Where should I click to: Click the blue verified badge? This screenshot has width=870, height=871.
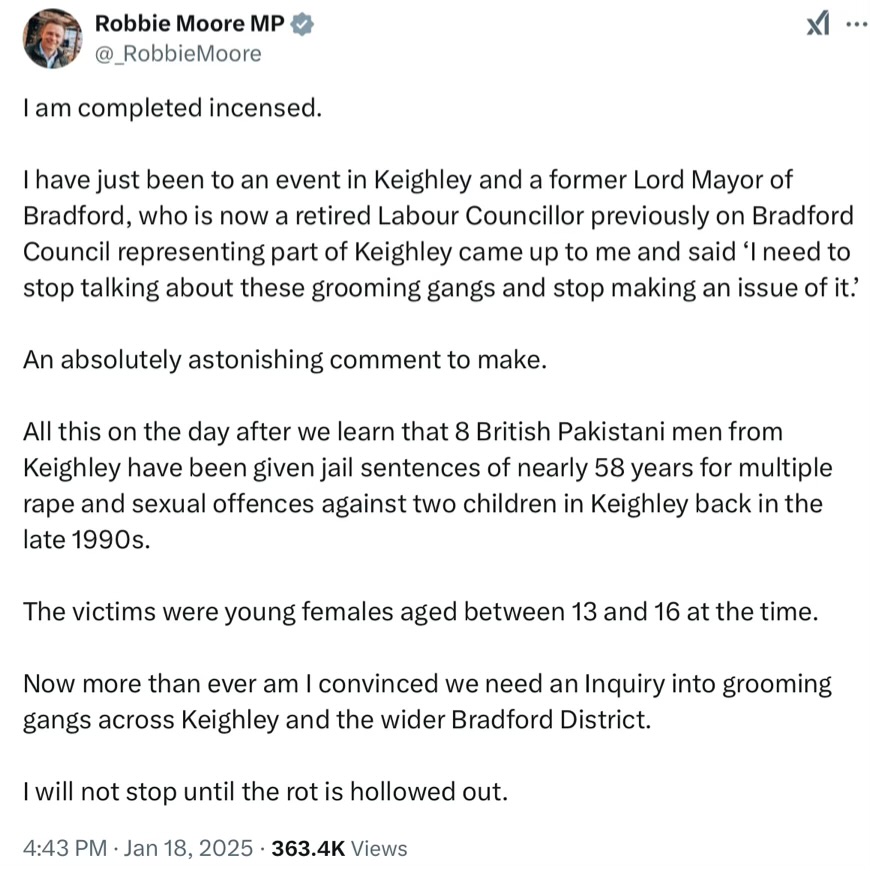tap(302, 25)
